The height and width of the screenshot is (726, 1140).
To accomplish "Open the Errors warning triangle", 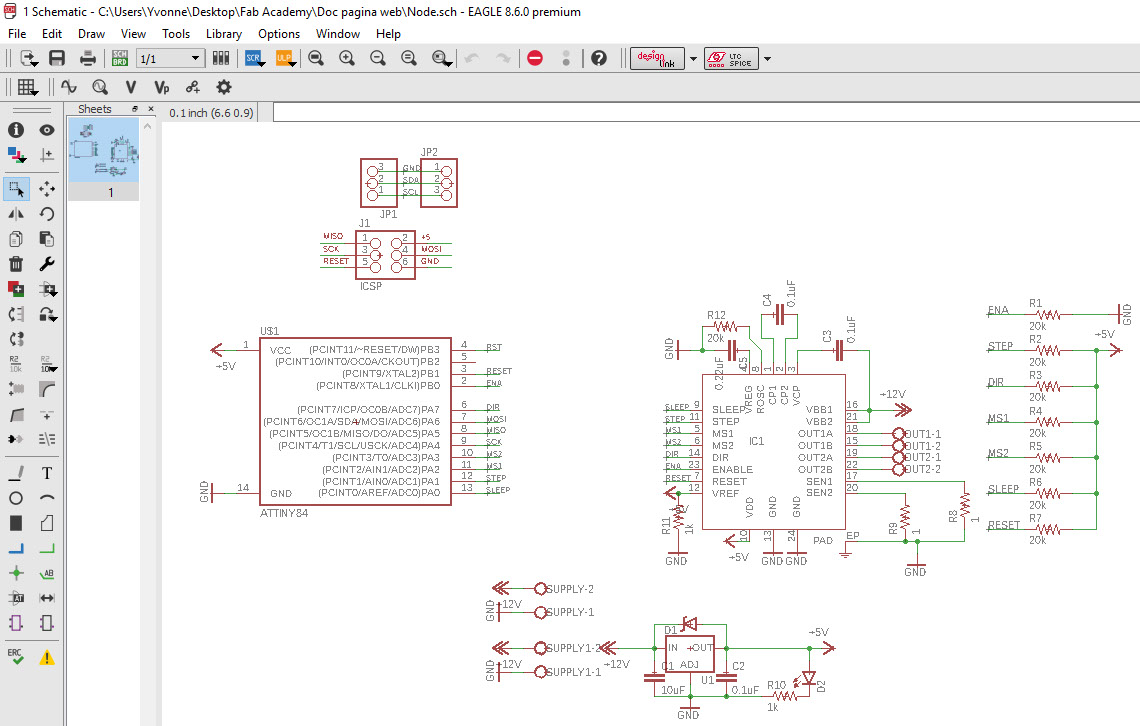I will [x=47, y=658].
